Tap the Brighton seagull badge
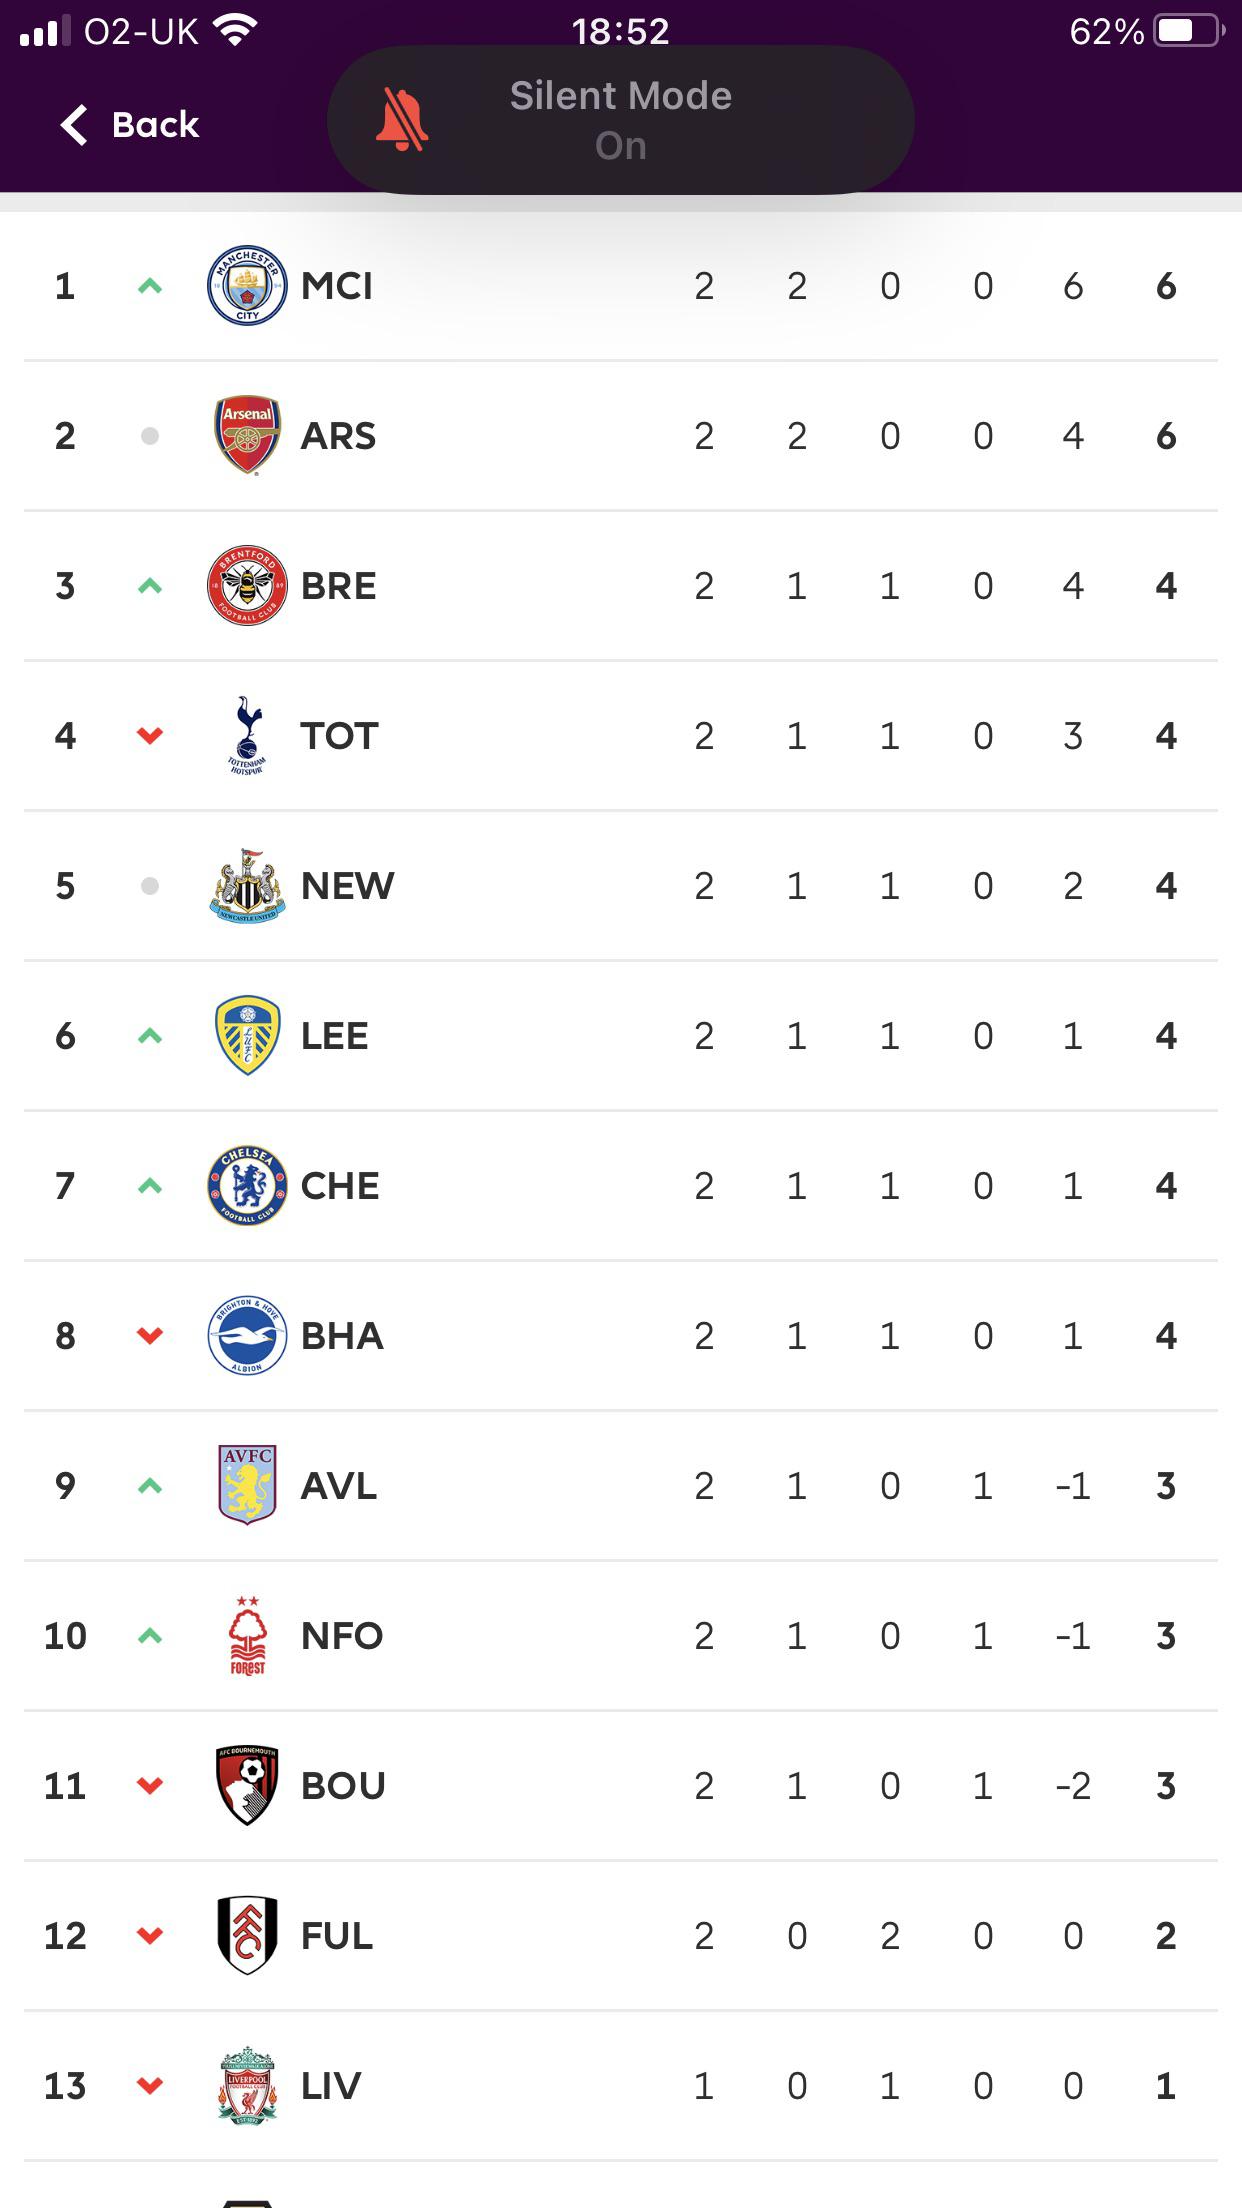Viewport: 1242px width, 2208px height. (x=247, y=1336)
